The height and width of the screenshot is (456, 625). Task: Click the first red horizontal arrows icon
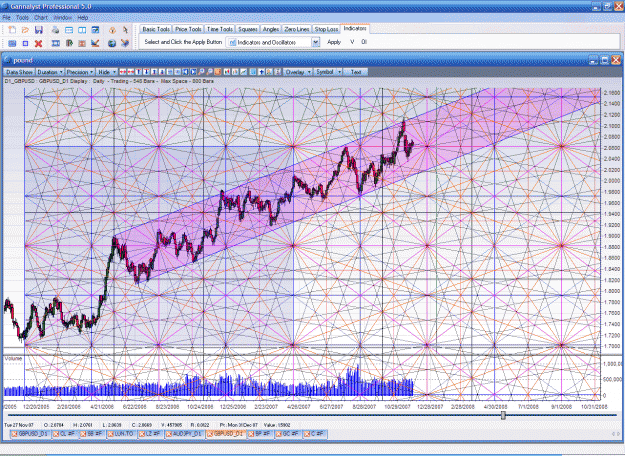(x=123, y=72)
